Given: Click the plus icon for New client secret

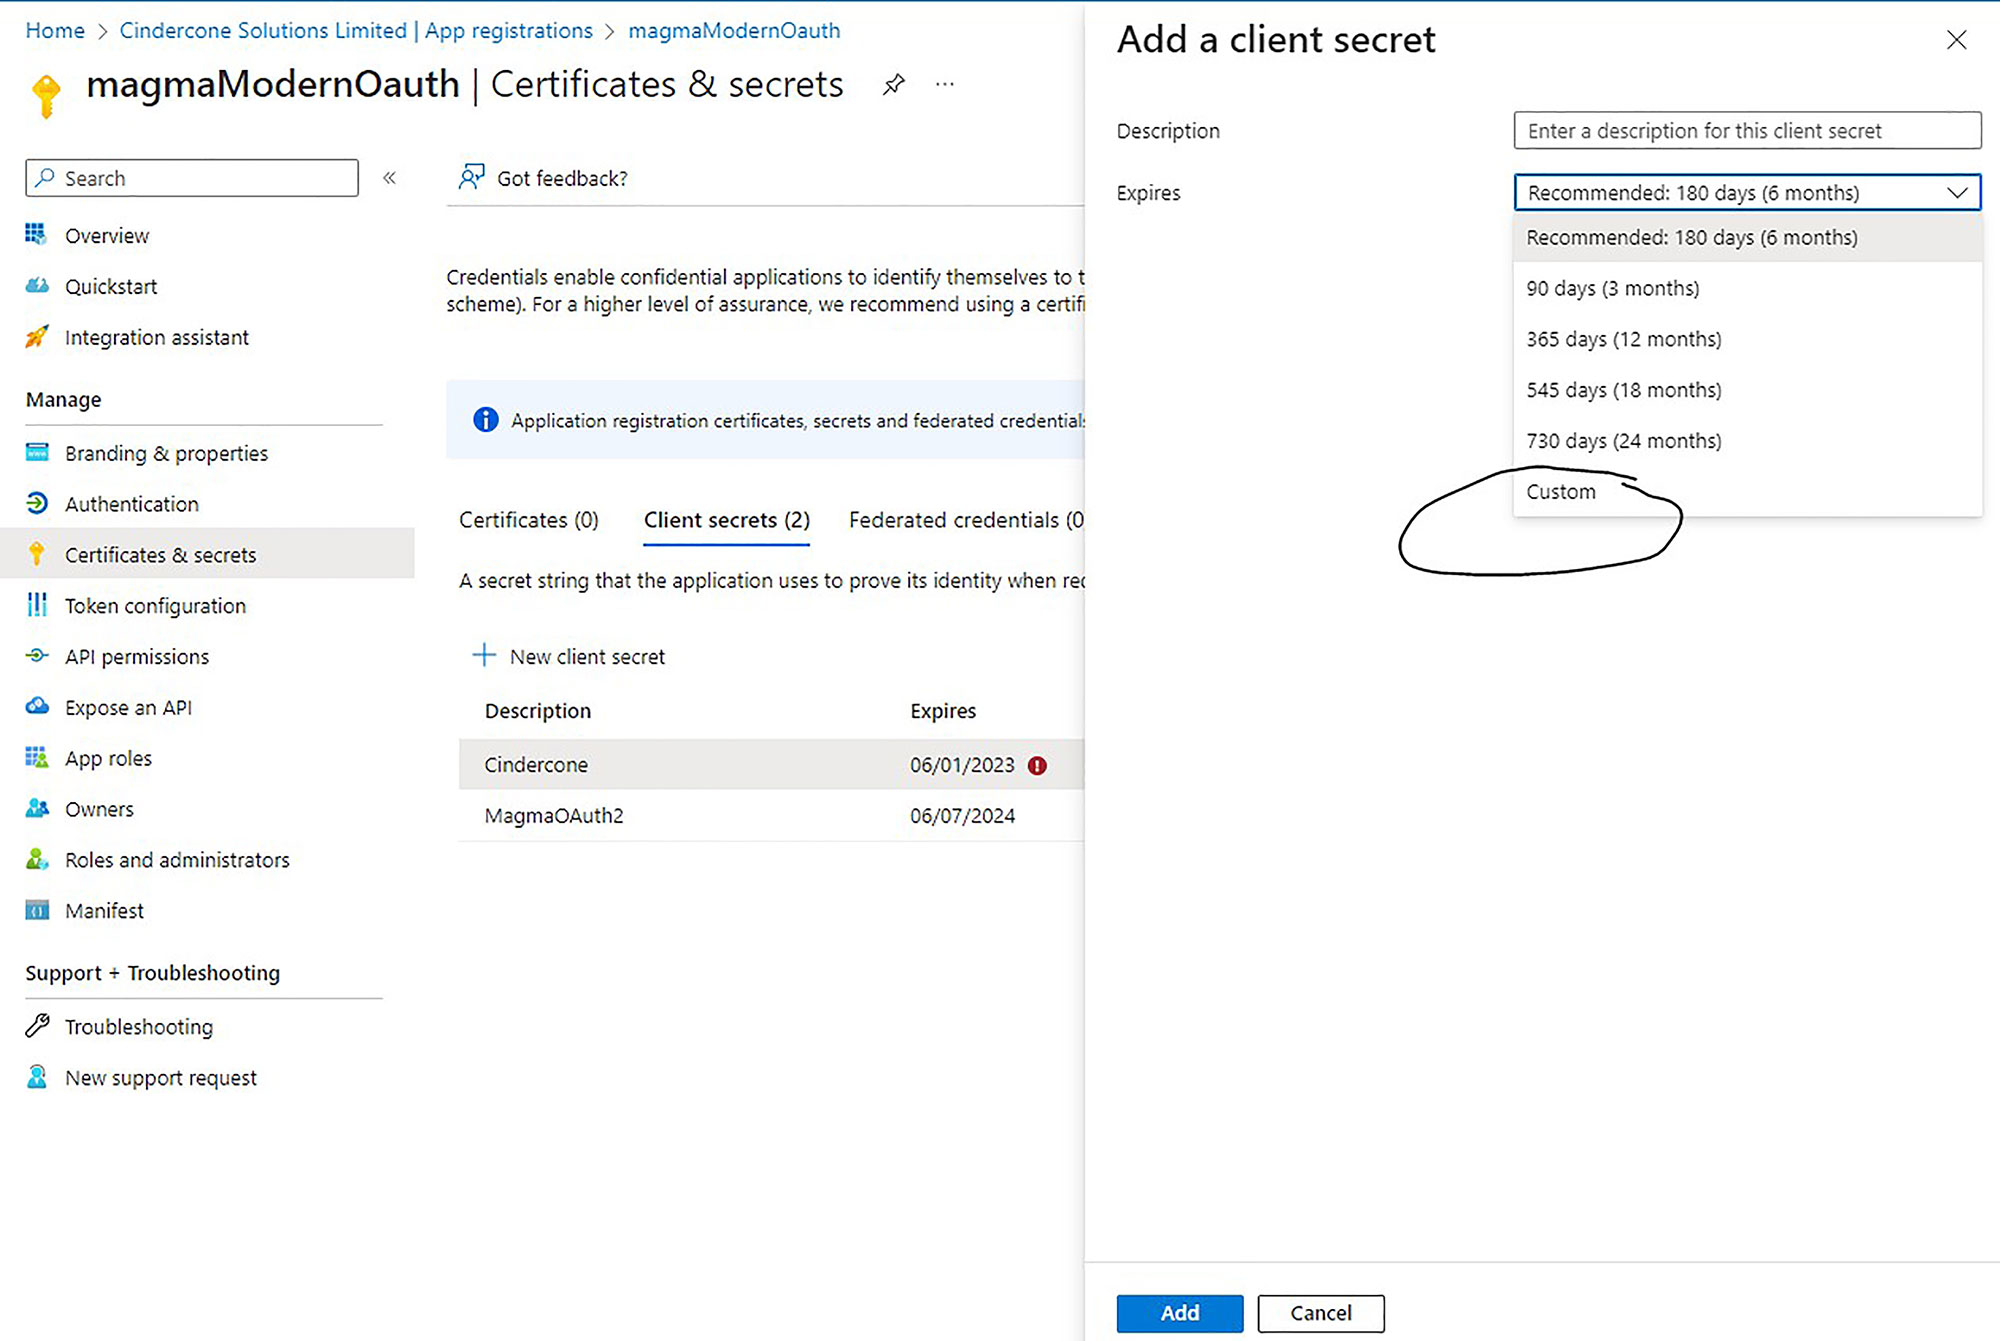Looking at the screenshot, I should [484, 655].
